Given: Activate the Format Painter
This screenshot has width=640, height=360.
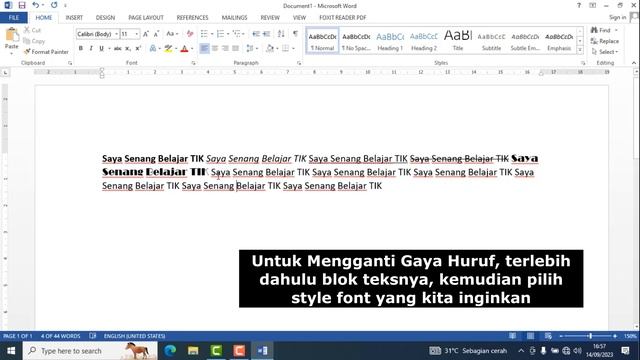Looking at the screenshot, I should 46,52.
